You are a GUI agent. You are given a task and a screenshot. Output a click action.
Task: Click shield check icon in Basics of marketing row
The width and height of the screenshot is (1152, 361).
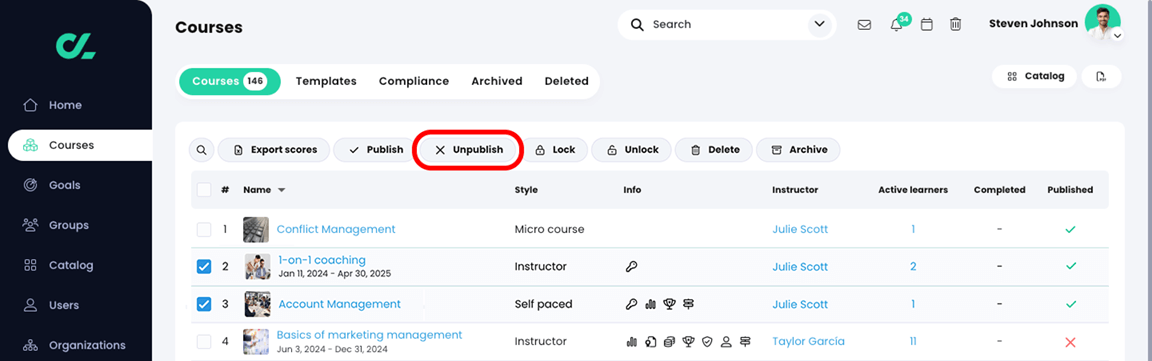[x=708, y=342]
